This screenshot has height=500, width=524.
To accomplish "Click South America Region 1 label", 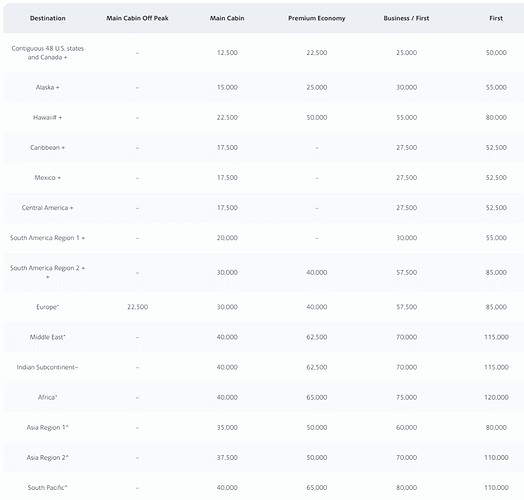I will pyautogui.click(x=47, y=238).
